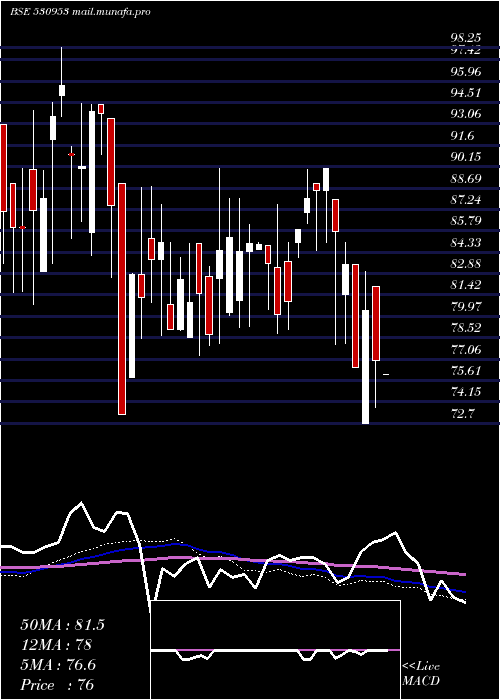Select the 88.69 price axis label
This screenshot has width=500, height=700.
[466, 179]
